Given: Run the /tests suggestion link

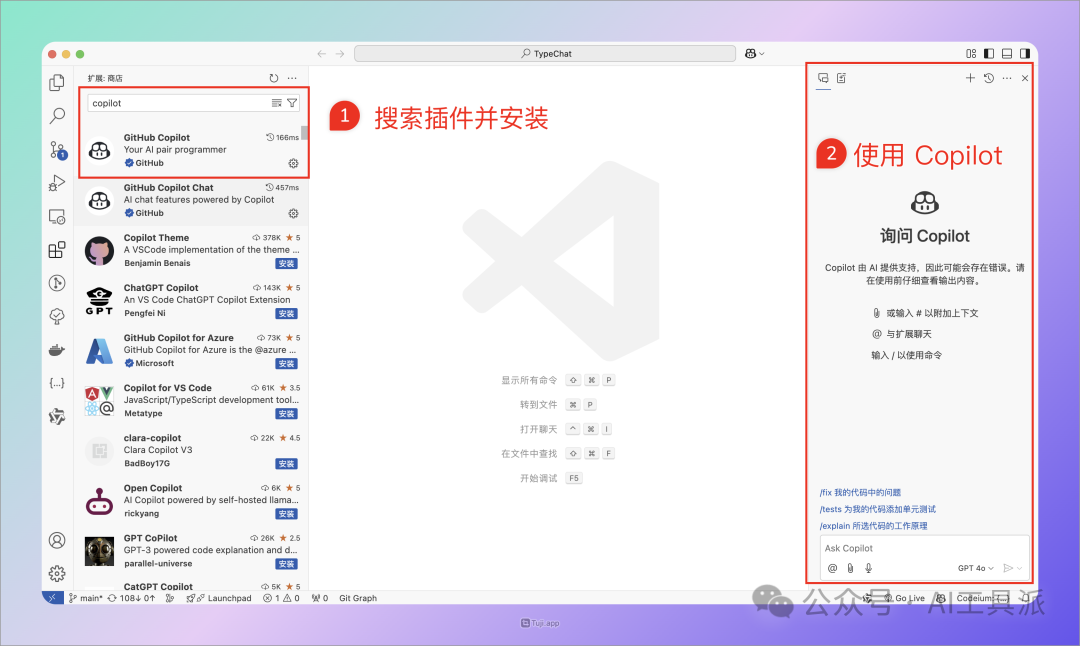Looking at the screenshot, I should click(x=878, y=509).
